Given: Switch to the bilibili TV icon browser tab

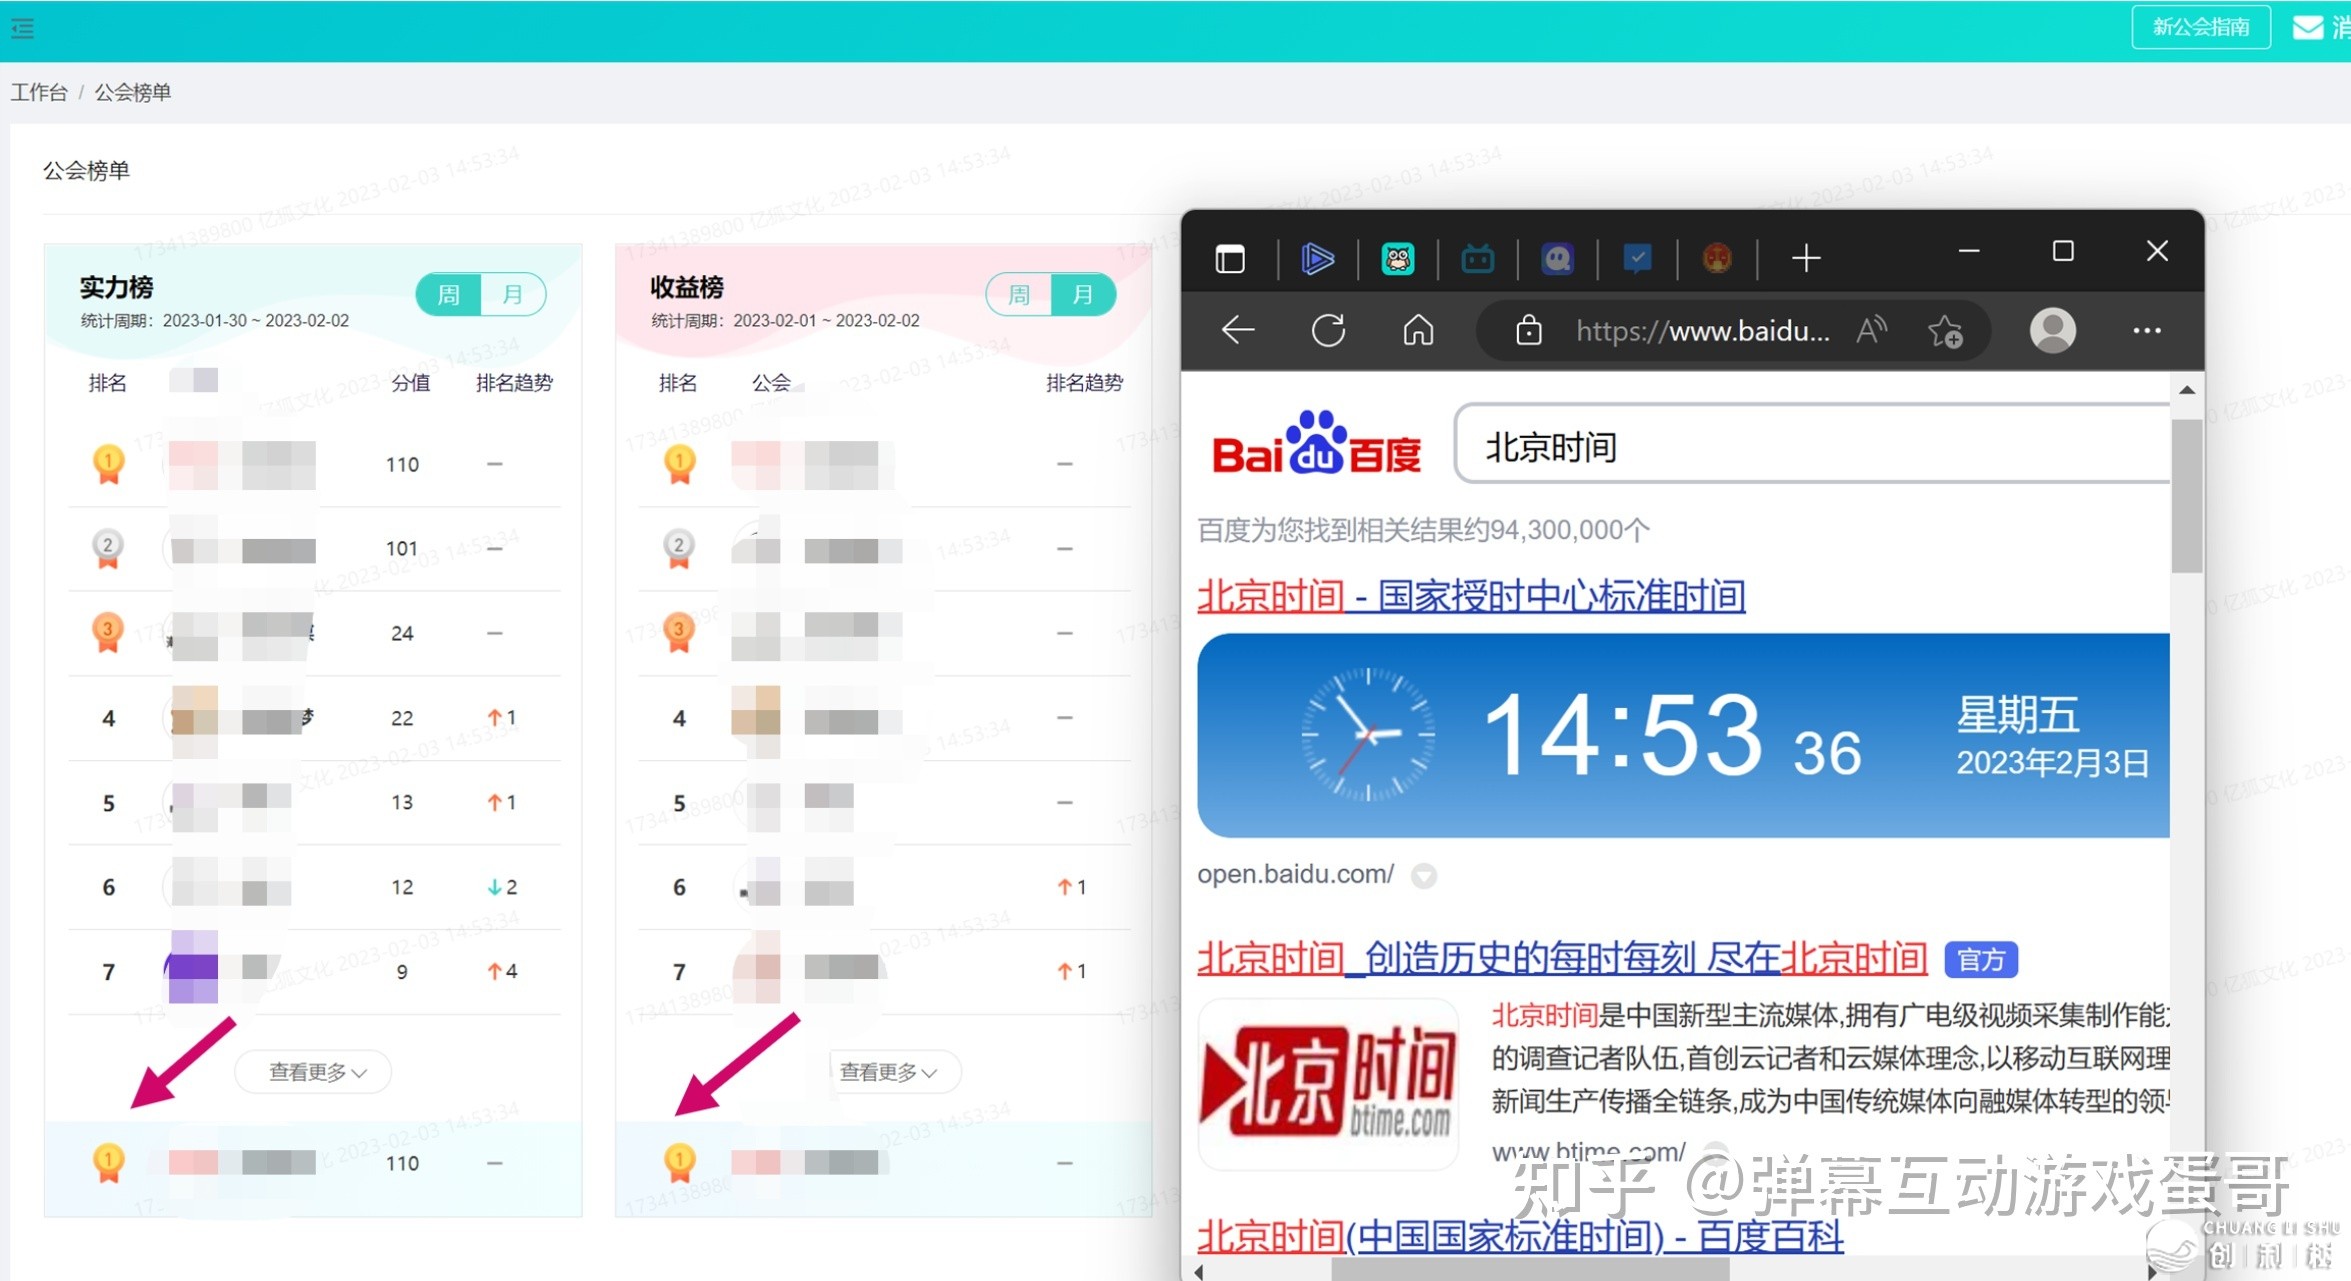Looking at the screenshot, I should pyautogui.click(x=1478, y=259).
